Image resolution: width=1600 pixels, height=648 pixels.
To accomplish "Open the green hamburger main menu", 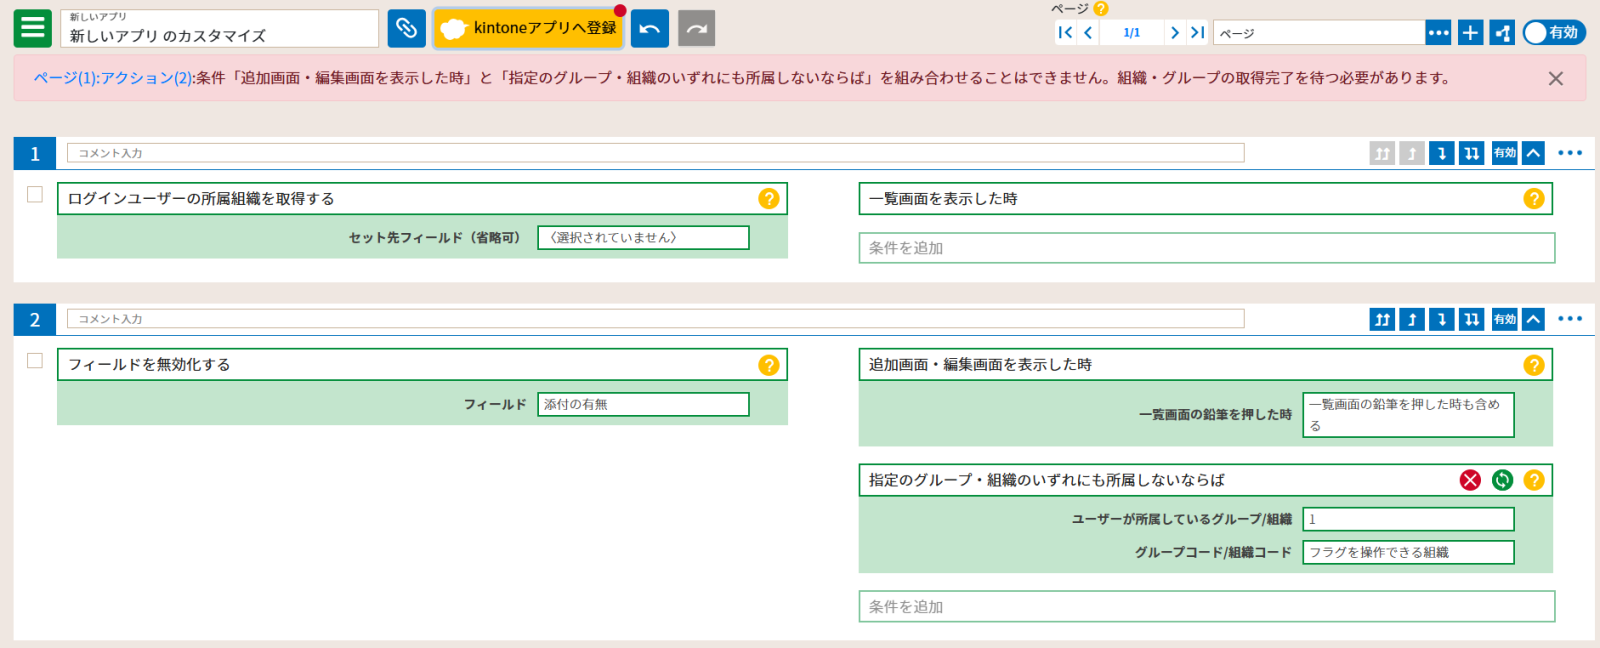I will [x=32, y=28].
